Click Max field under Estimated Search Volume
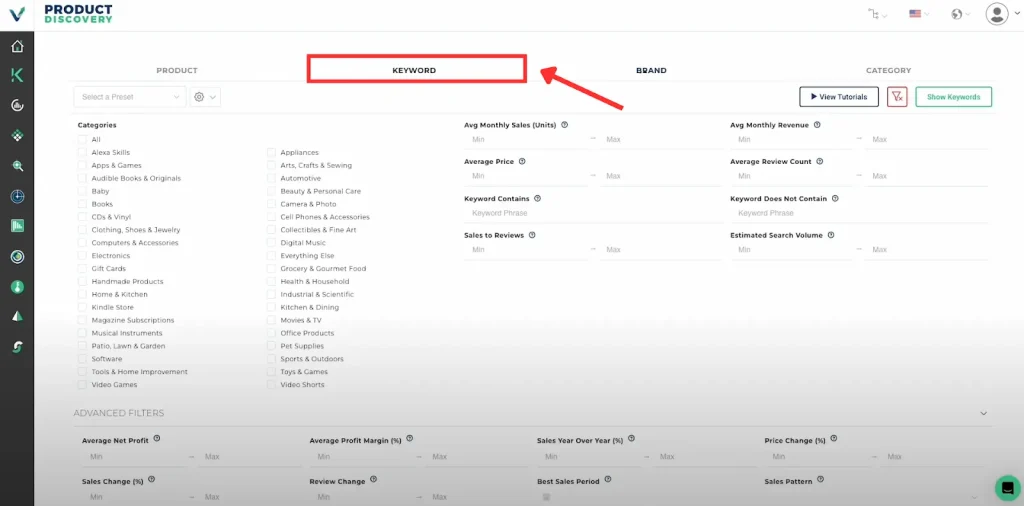 tap(927, 250)
